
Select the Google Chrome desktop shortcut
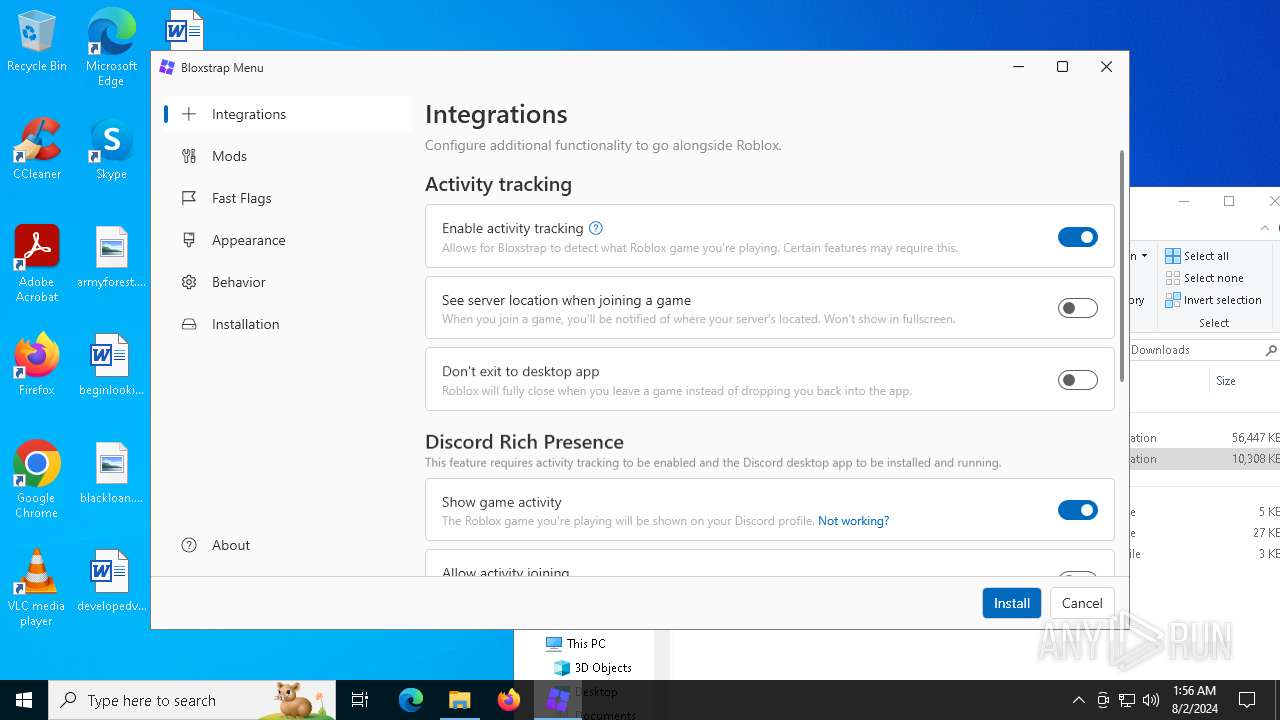pyautogui.click(x=37, y=480)
